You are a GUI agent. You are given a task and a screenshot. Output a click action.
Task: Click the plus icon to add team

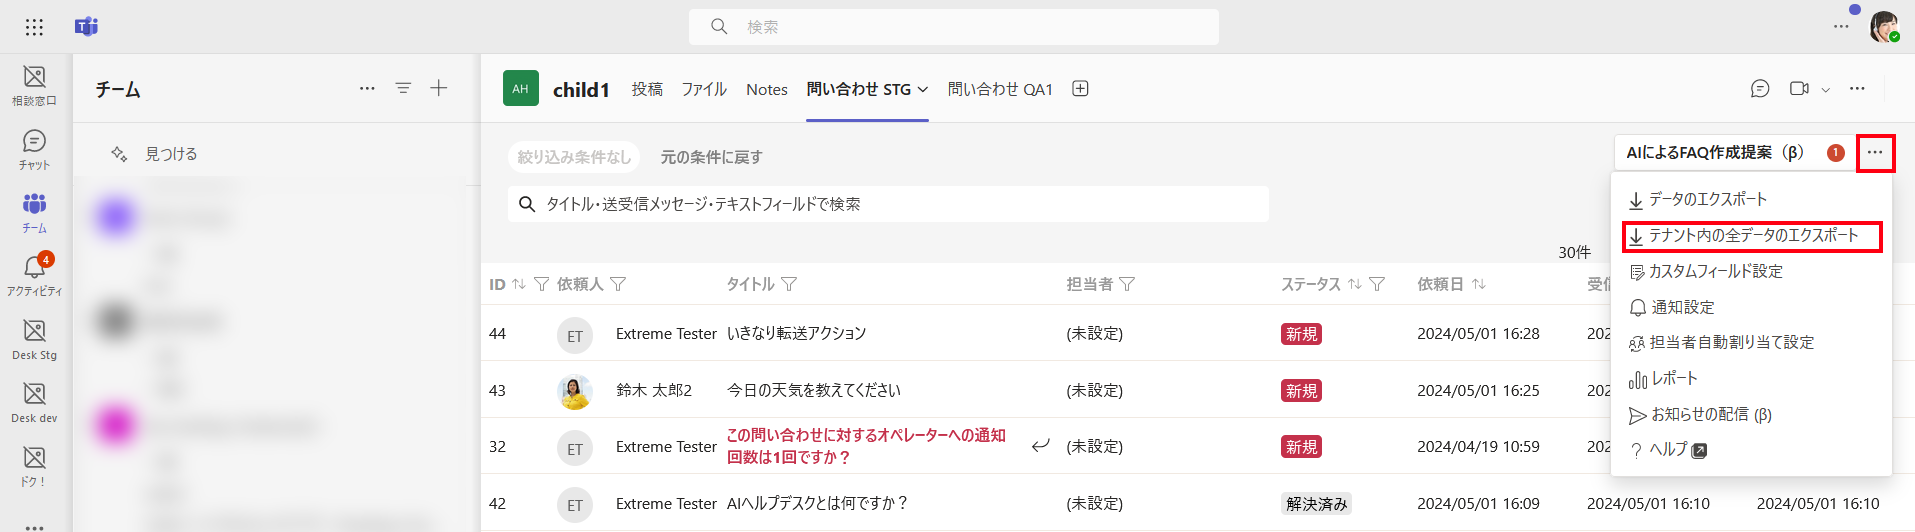tap(438, 88)
